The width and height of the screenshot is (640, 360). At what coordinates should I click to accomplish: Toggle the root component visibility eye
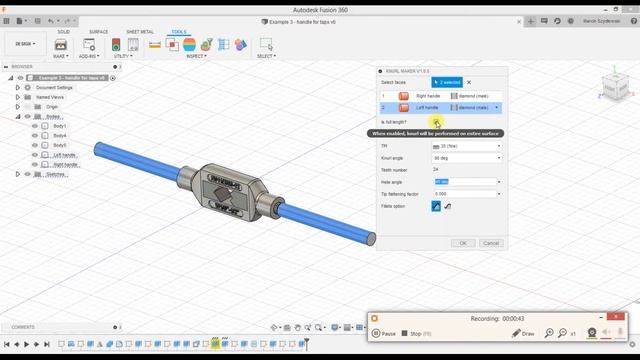(20, 78)
